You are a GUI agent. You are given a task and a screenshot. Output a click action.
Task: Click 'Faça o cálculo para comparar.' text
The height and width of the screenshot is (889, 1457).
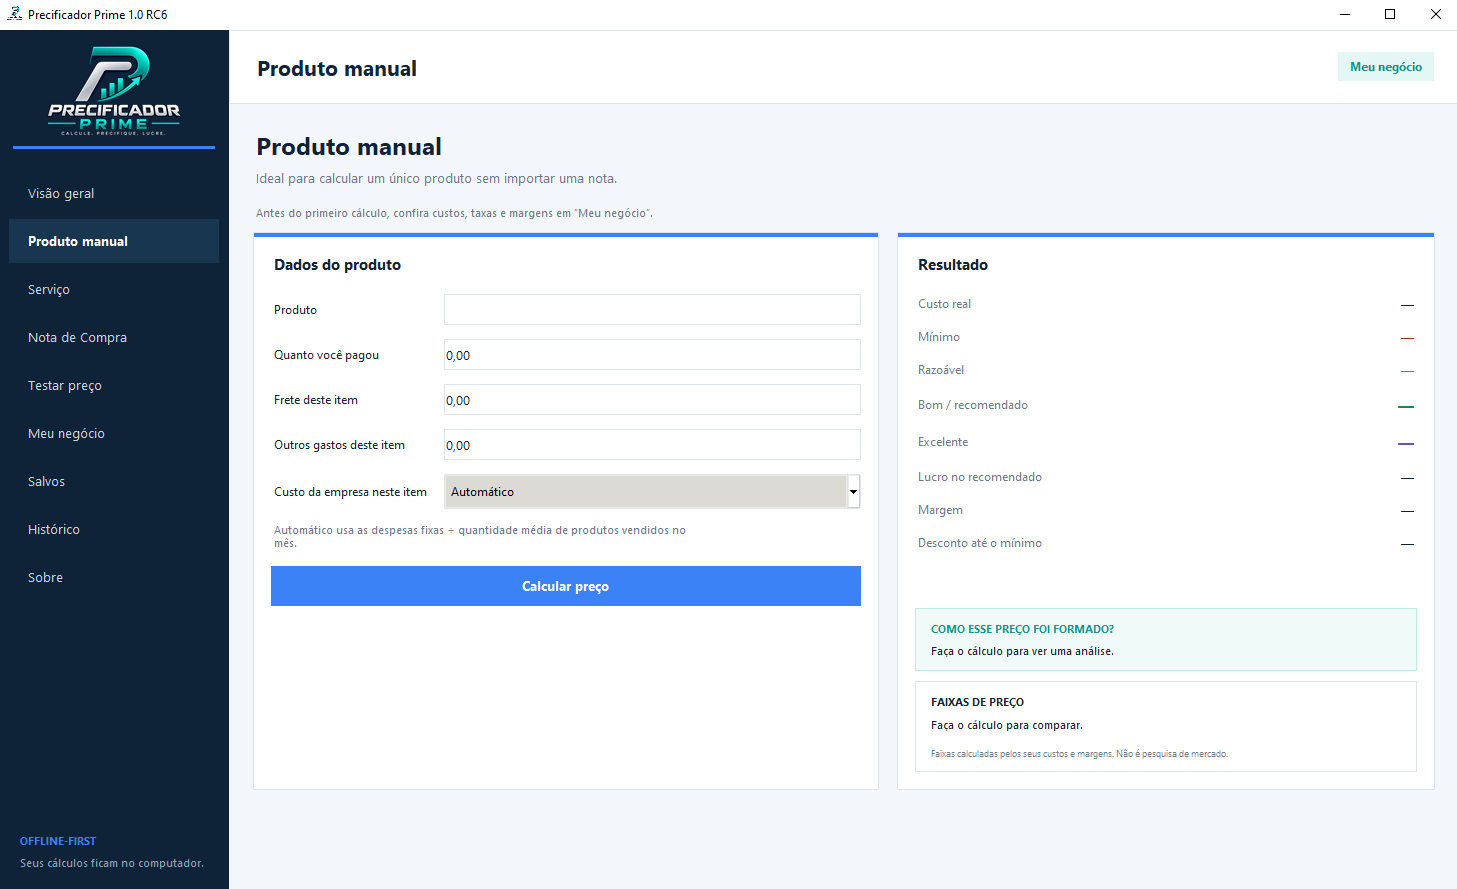tap(1007, 725)
